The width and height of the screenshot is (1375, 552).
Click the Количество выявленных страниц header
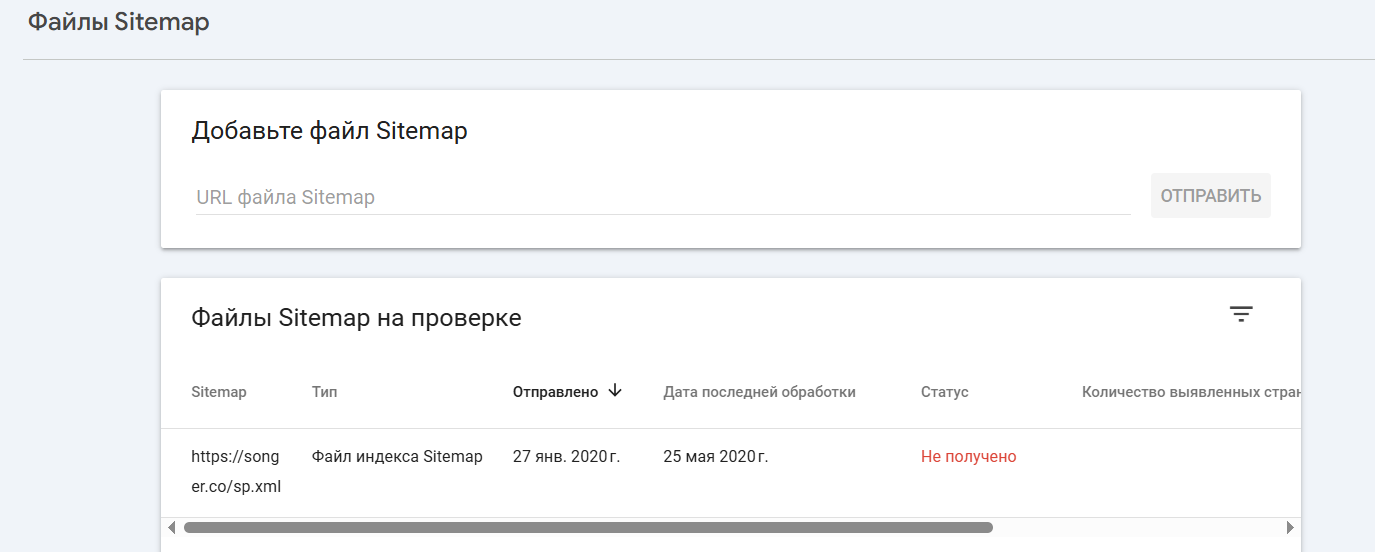click(x=1190, y=392)
